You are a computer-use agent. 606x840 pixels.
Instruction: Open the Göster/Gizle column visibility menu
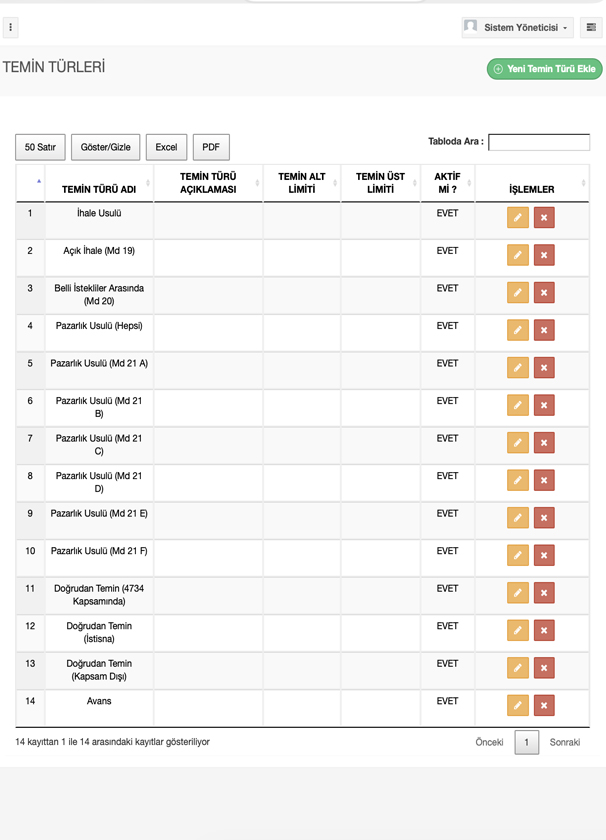tap(105, 147)
